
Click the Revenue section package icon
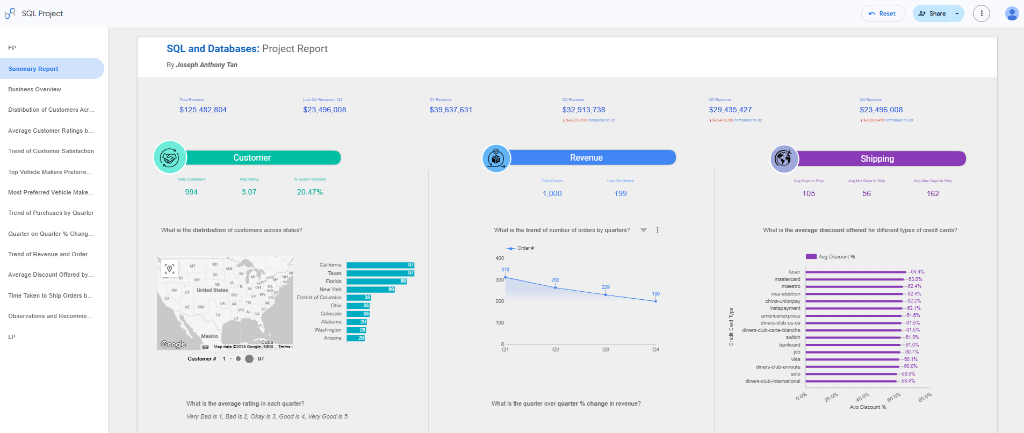pos(496,158)
